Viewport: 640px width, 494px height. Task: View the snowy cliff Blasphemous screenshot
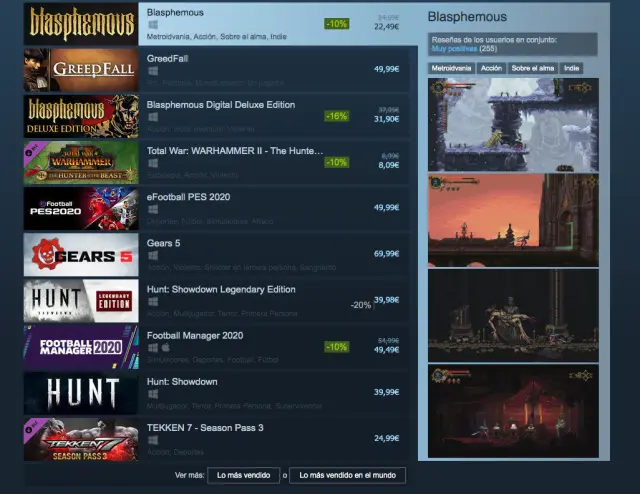point(513,125)
